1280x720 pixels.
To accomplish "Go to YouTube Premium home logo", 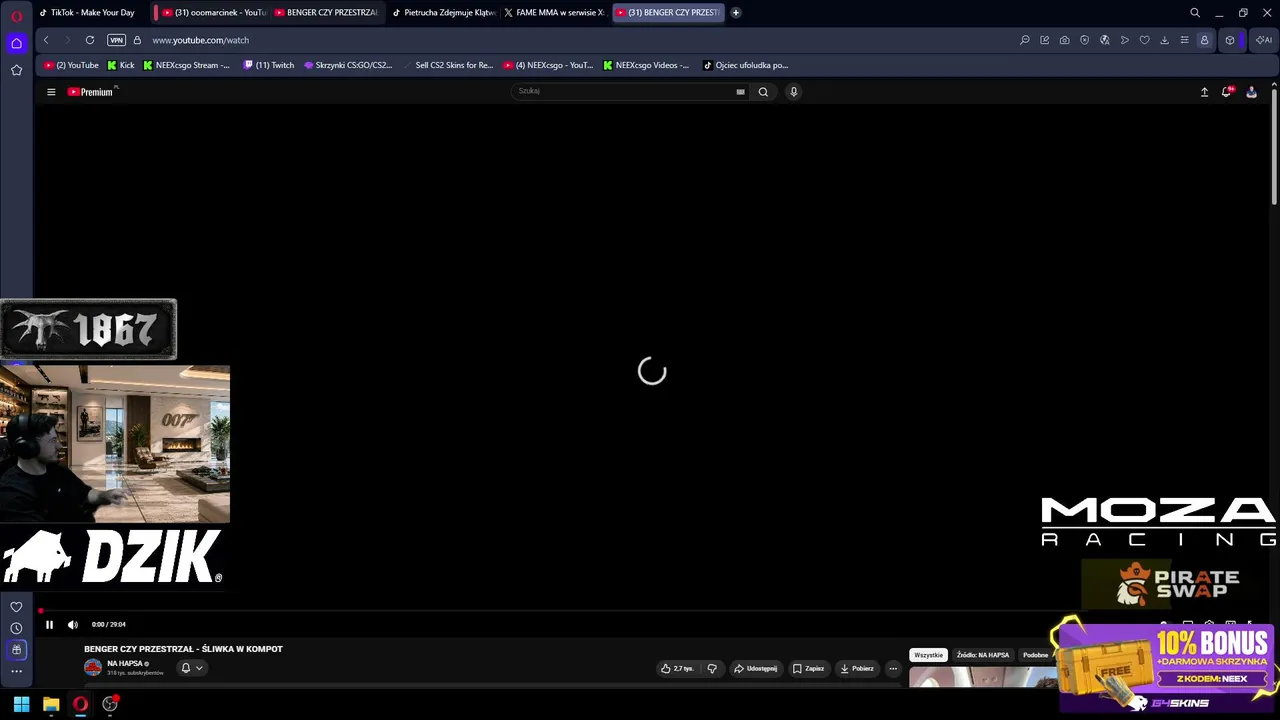I will (92, 92).
